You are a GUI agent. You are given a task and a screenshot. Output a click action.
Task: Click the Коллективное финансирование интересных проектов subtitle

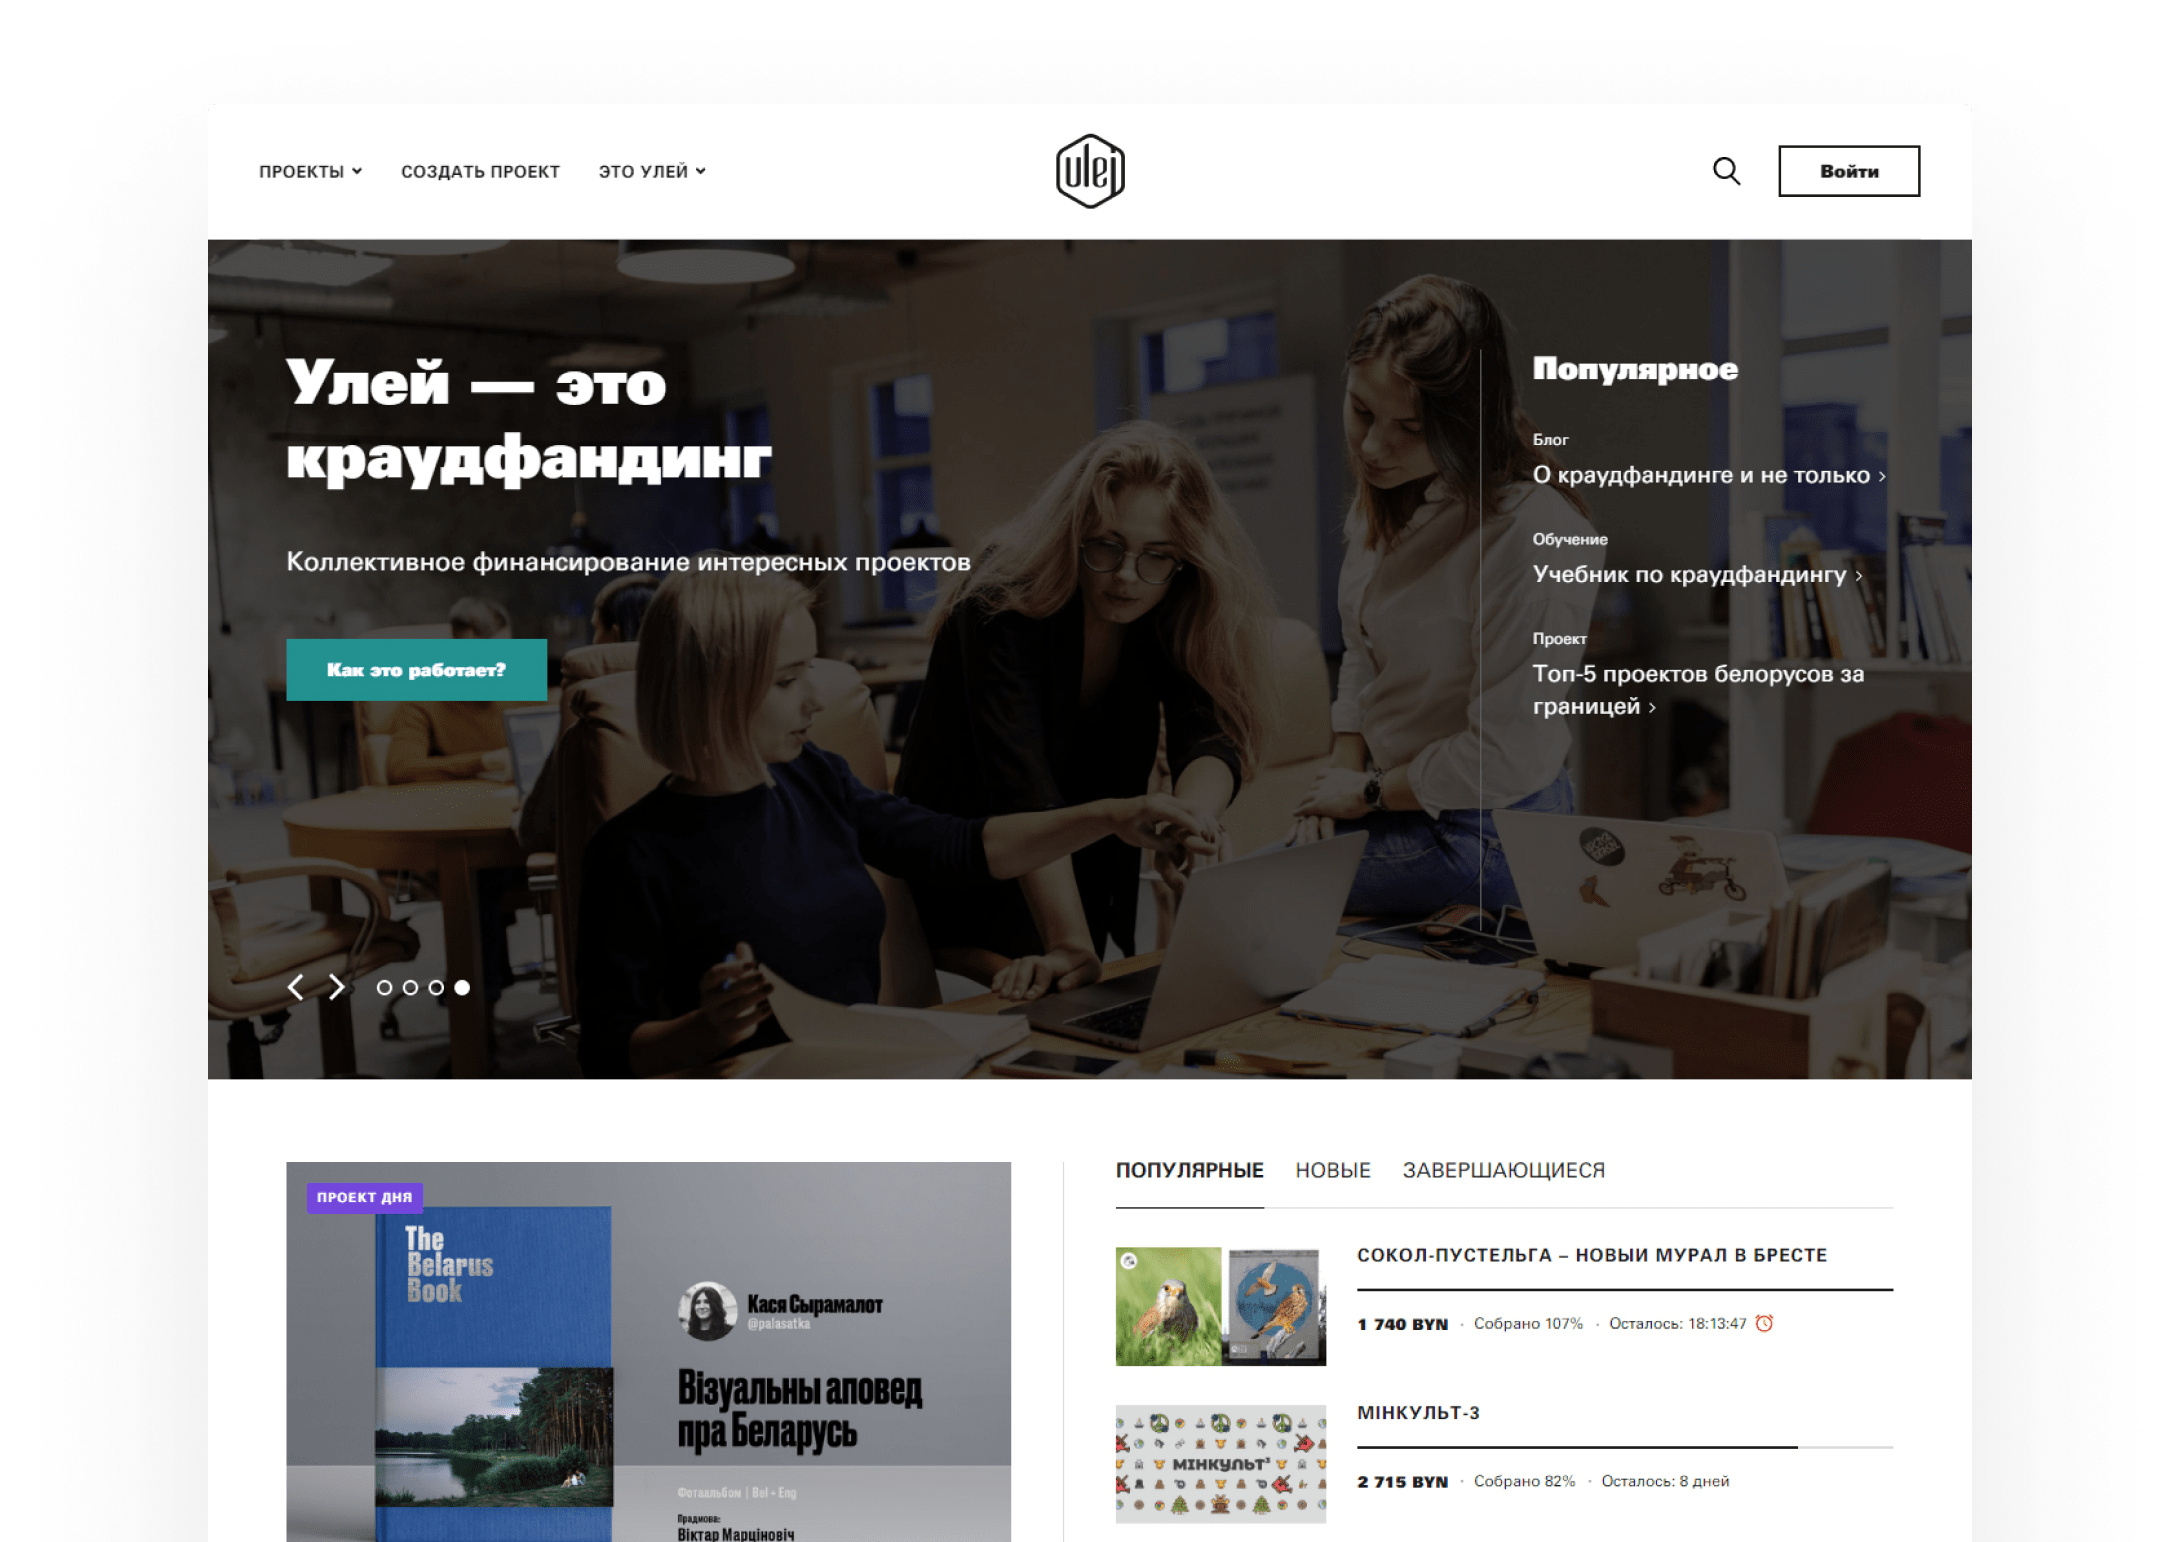[628, 562]
